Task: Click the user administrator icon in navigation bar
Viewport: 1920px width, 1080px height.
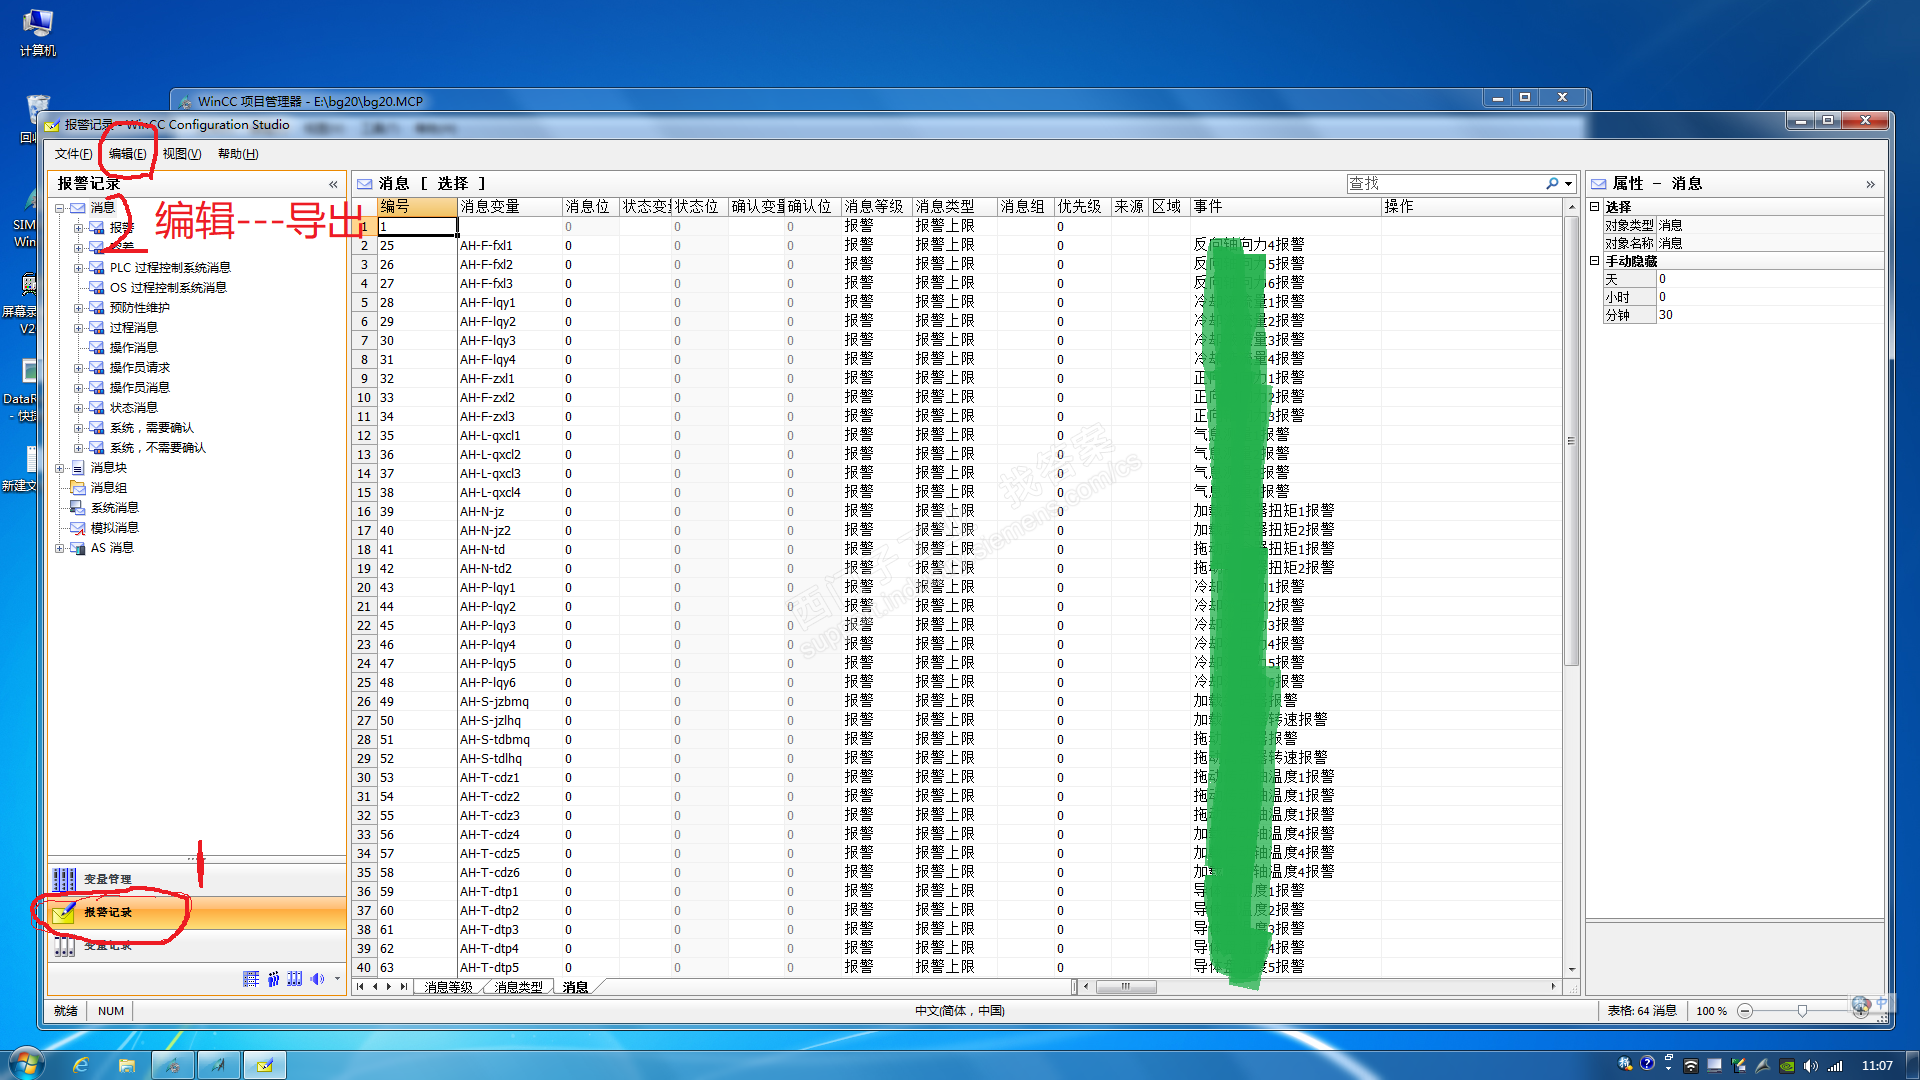Action: pos(273,979)
